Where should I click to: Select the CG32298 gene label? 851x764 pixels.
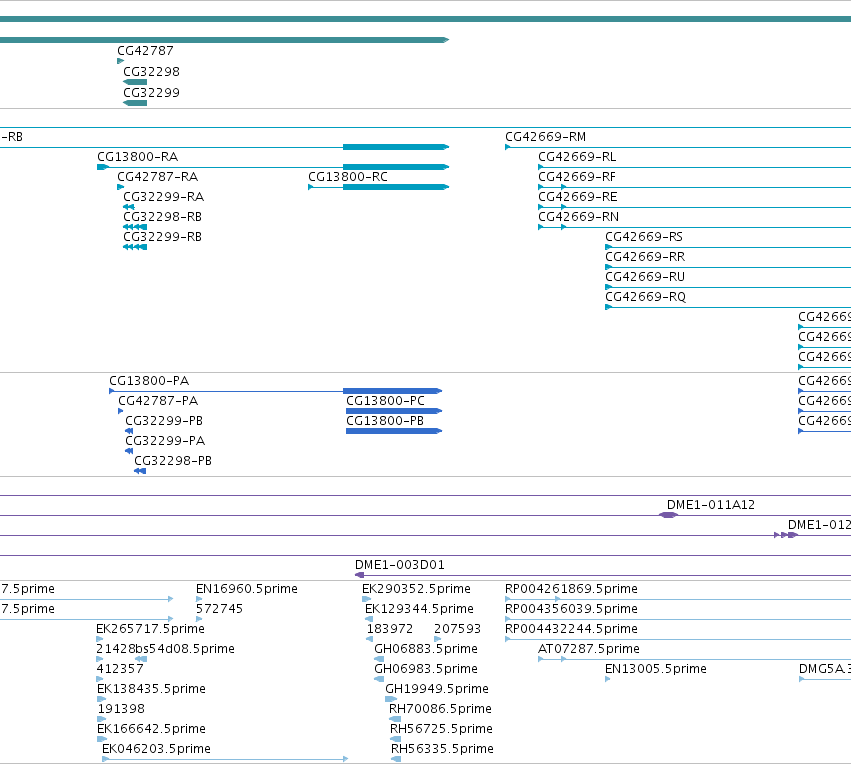[151, 72]
